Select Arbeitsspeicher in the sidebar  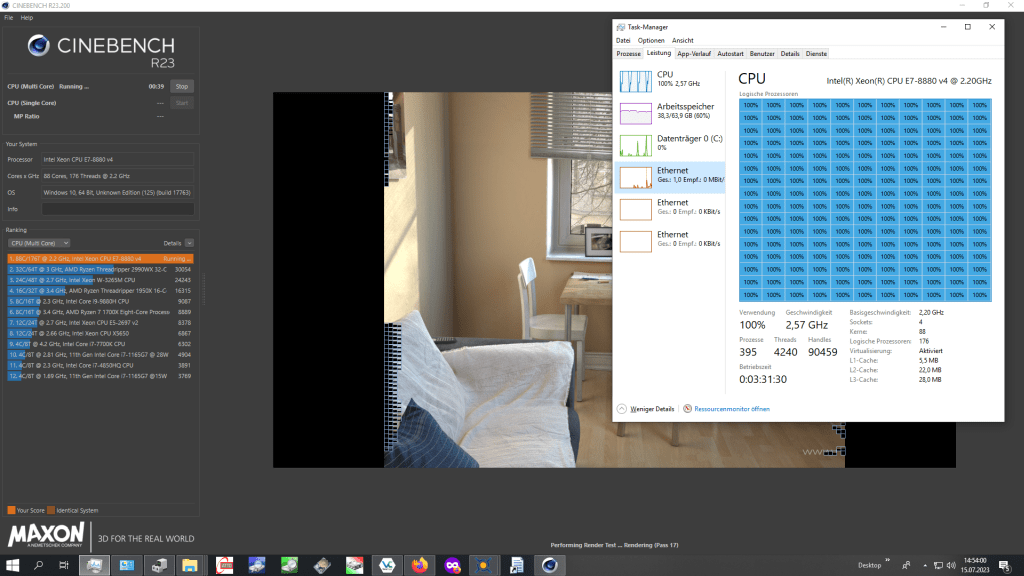coord(670,113)
